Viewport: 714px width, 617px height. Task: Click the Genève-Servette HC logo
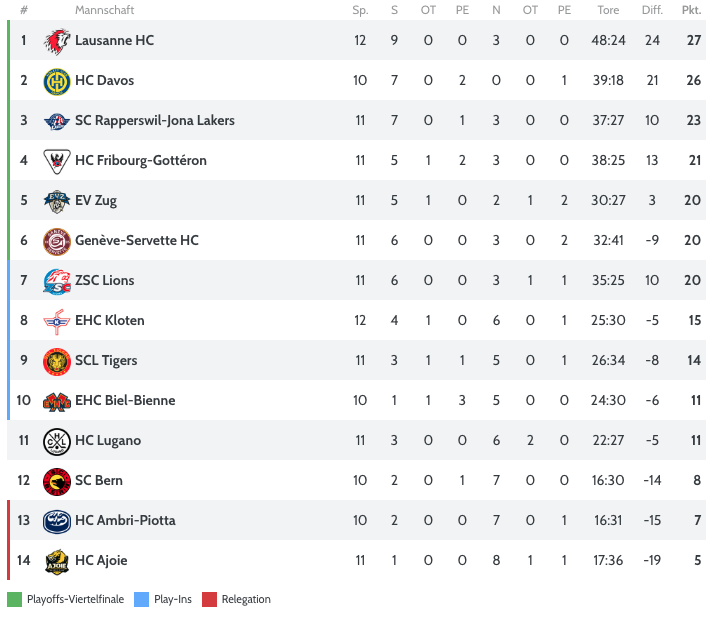tap(57, 241)
